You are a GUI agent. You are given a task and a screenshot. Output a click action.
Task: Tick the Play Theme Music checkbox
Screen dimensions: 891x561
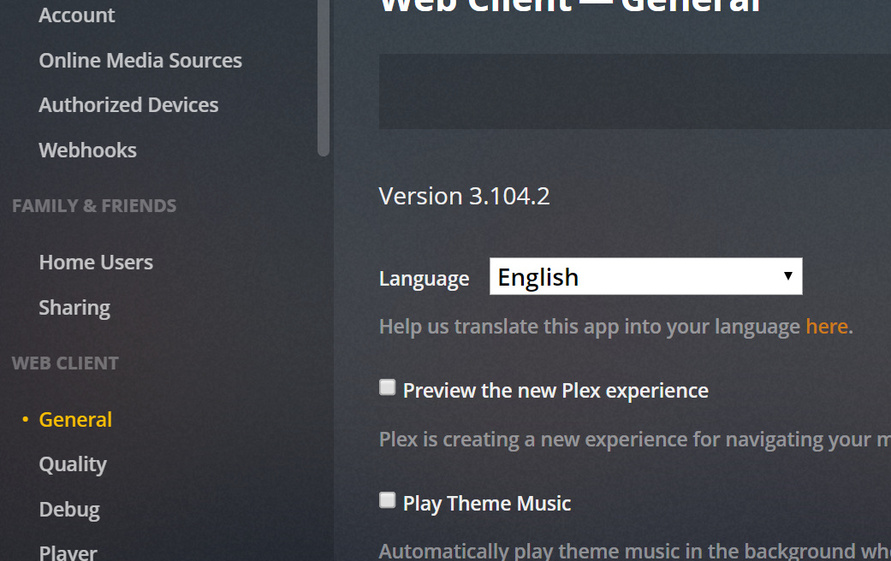(387, 501)
